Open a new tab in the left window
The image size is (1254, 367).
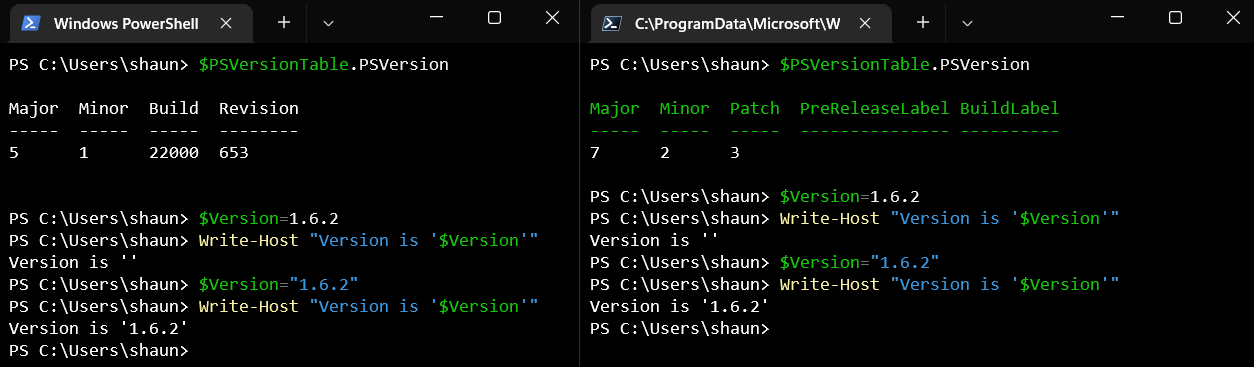tap(284, 22)
